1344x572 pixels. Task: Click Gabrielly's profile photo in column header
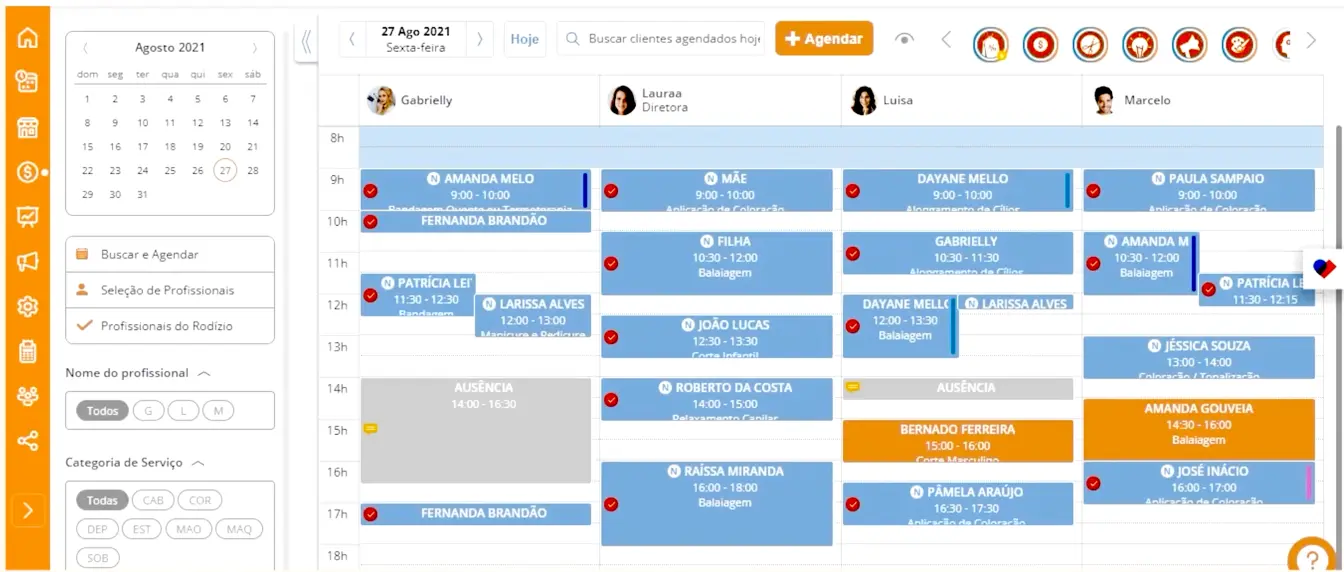(x=381, y=100)
